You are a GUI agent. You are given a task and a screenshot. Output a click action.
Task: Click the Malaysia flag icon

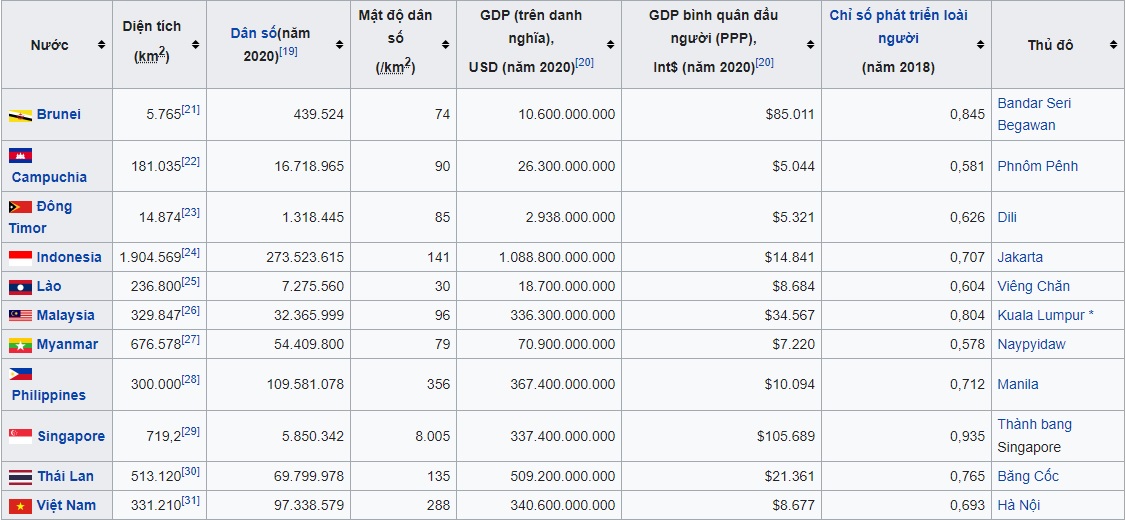coord(20,315)
